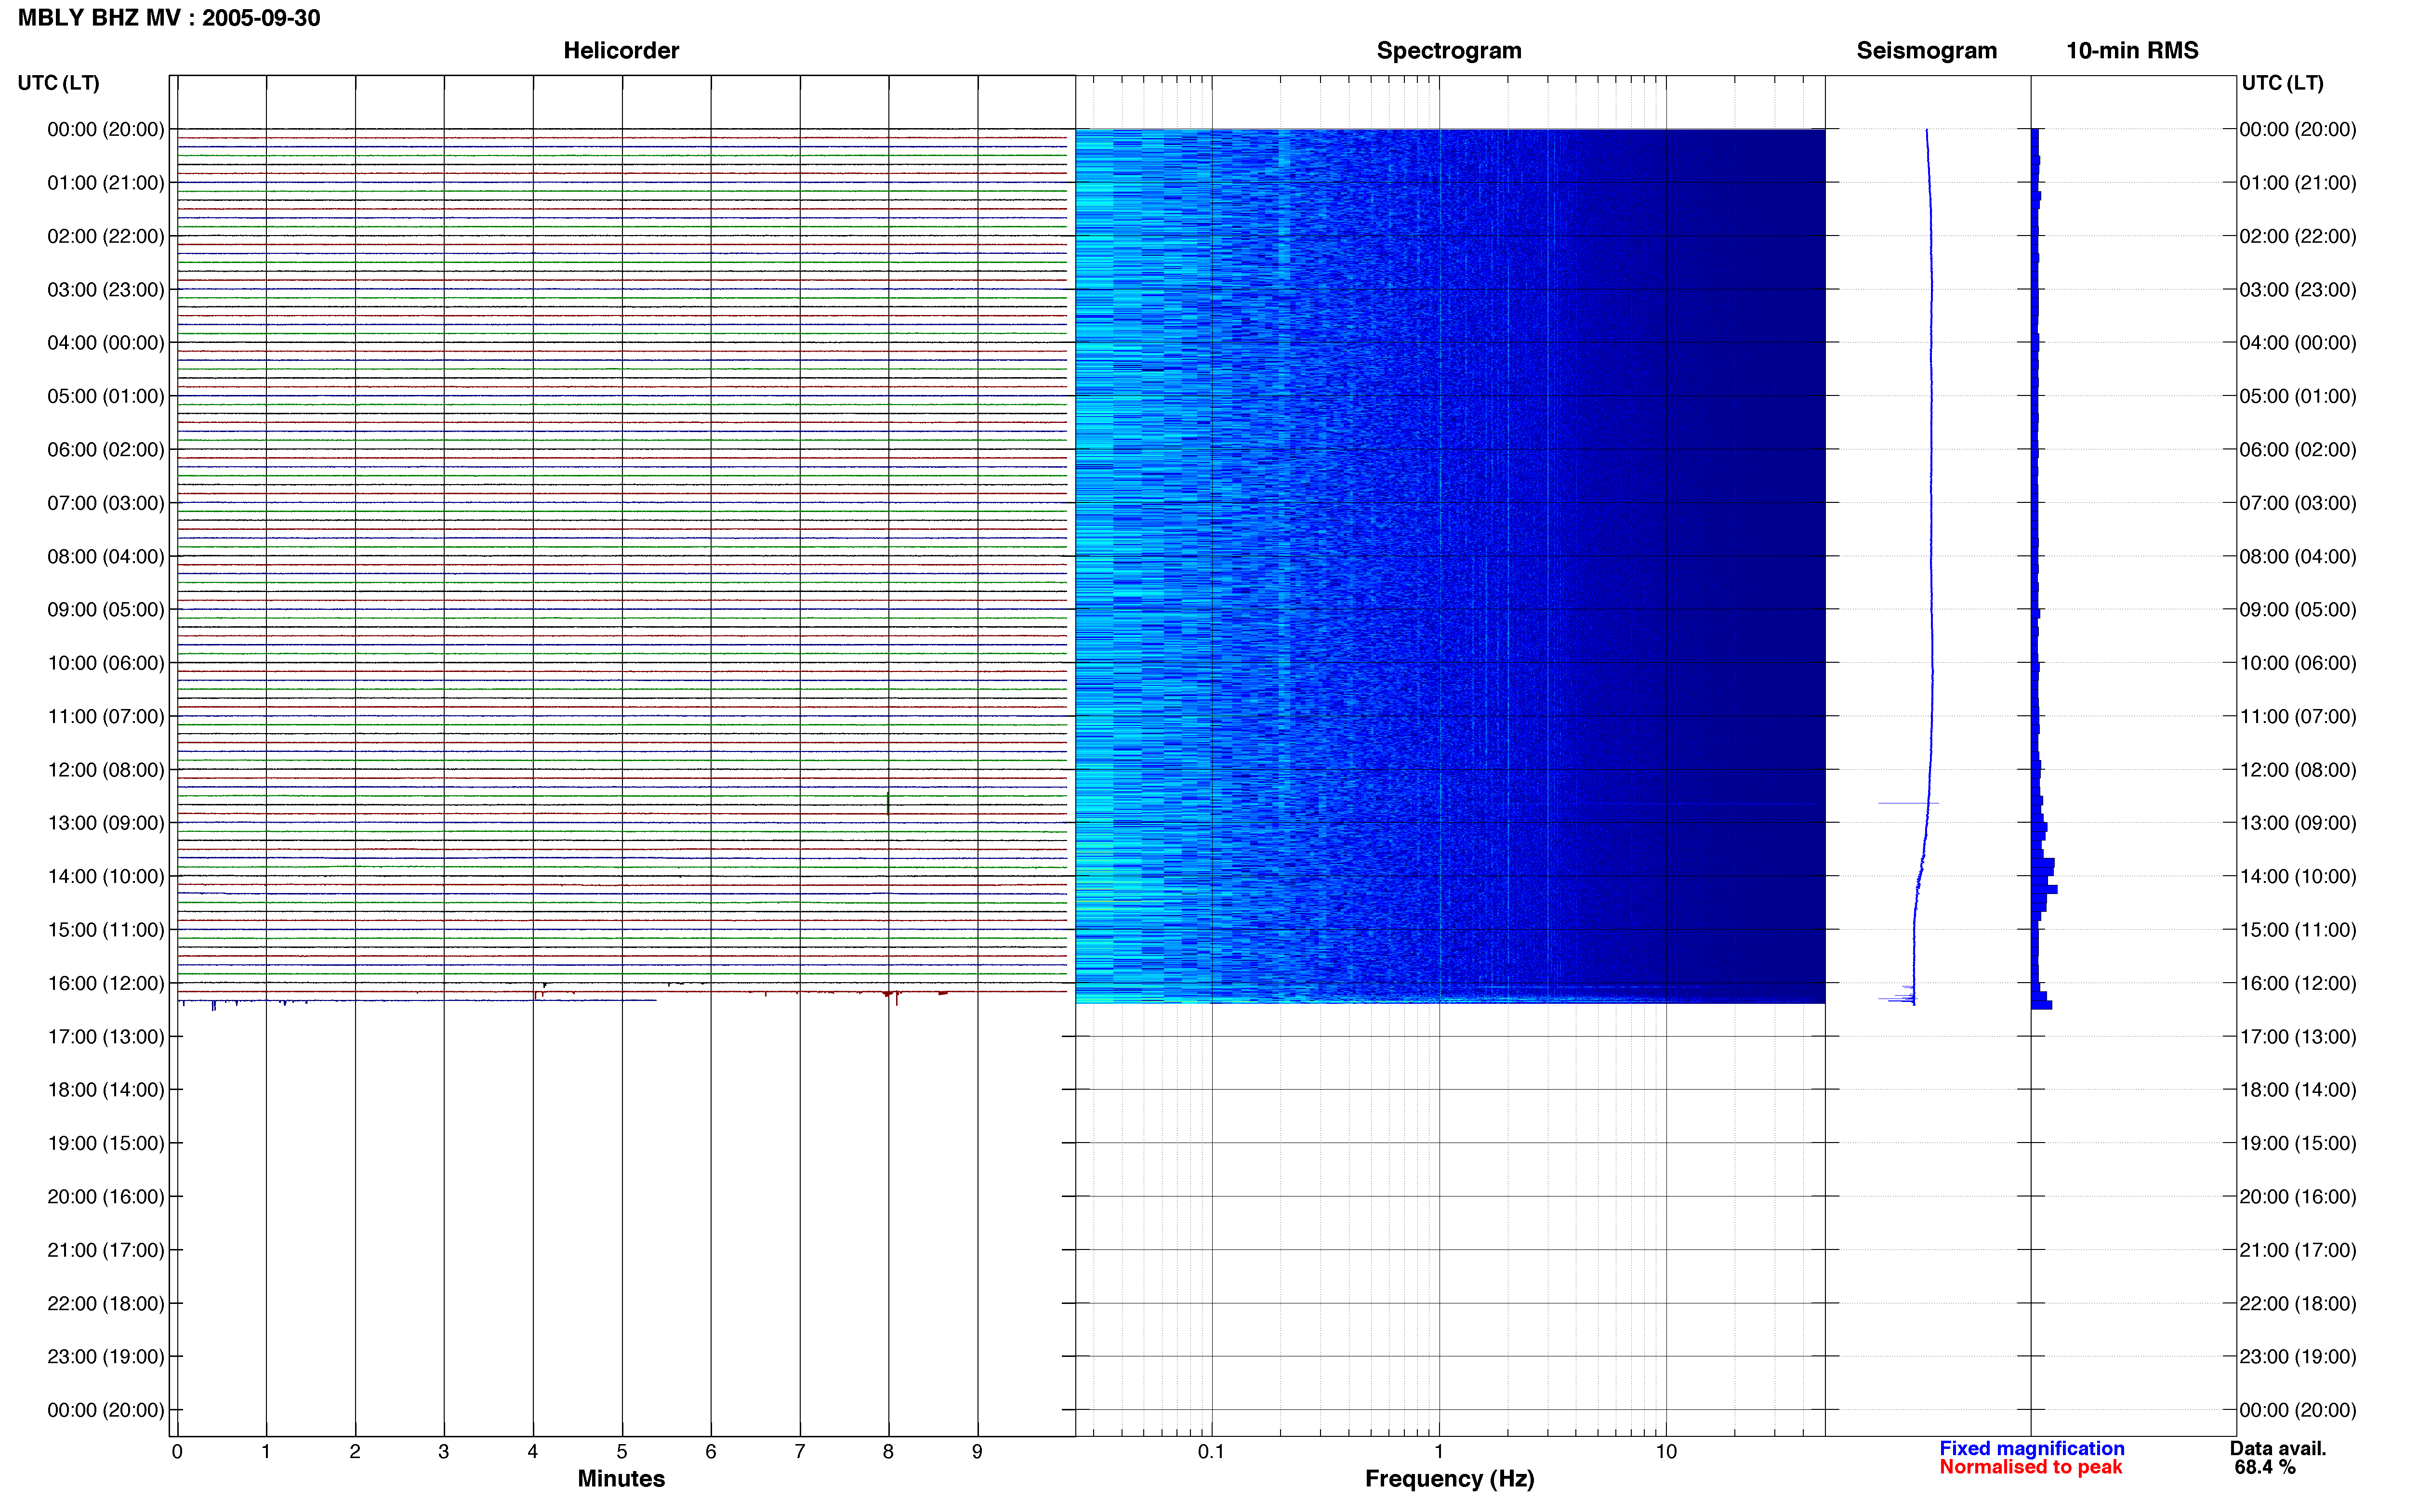Viewport: 2418px width, 1512px height.
Task: Click the 0.1 tick on frequency axis
Action: [x=1211, y=1452]
